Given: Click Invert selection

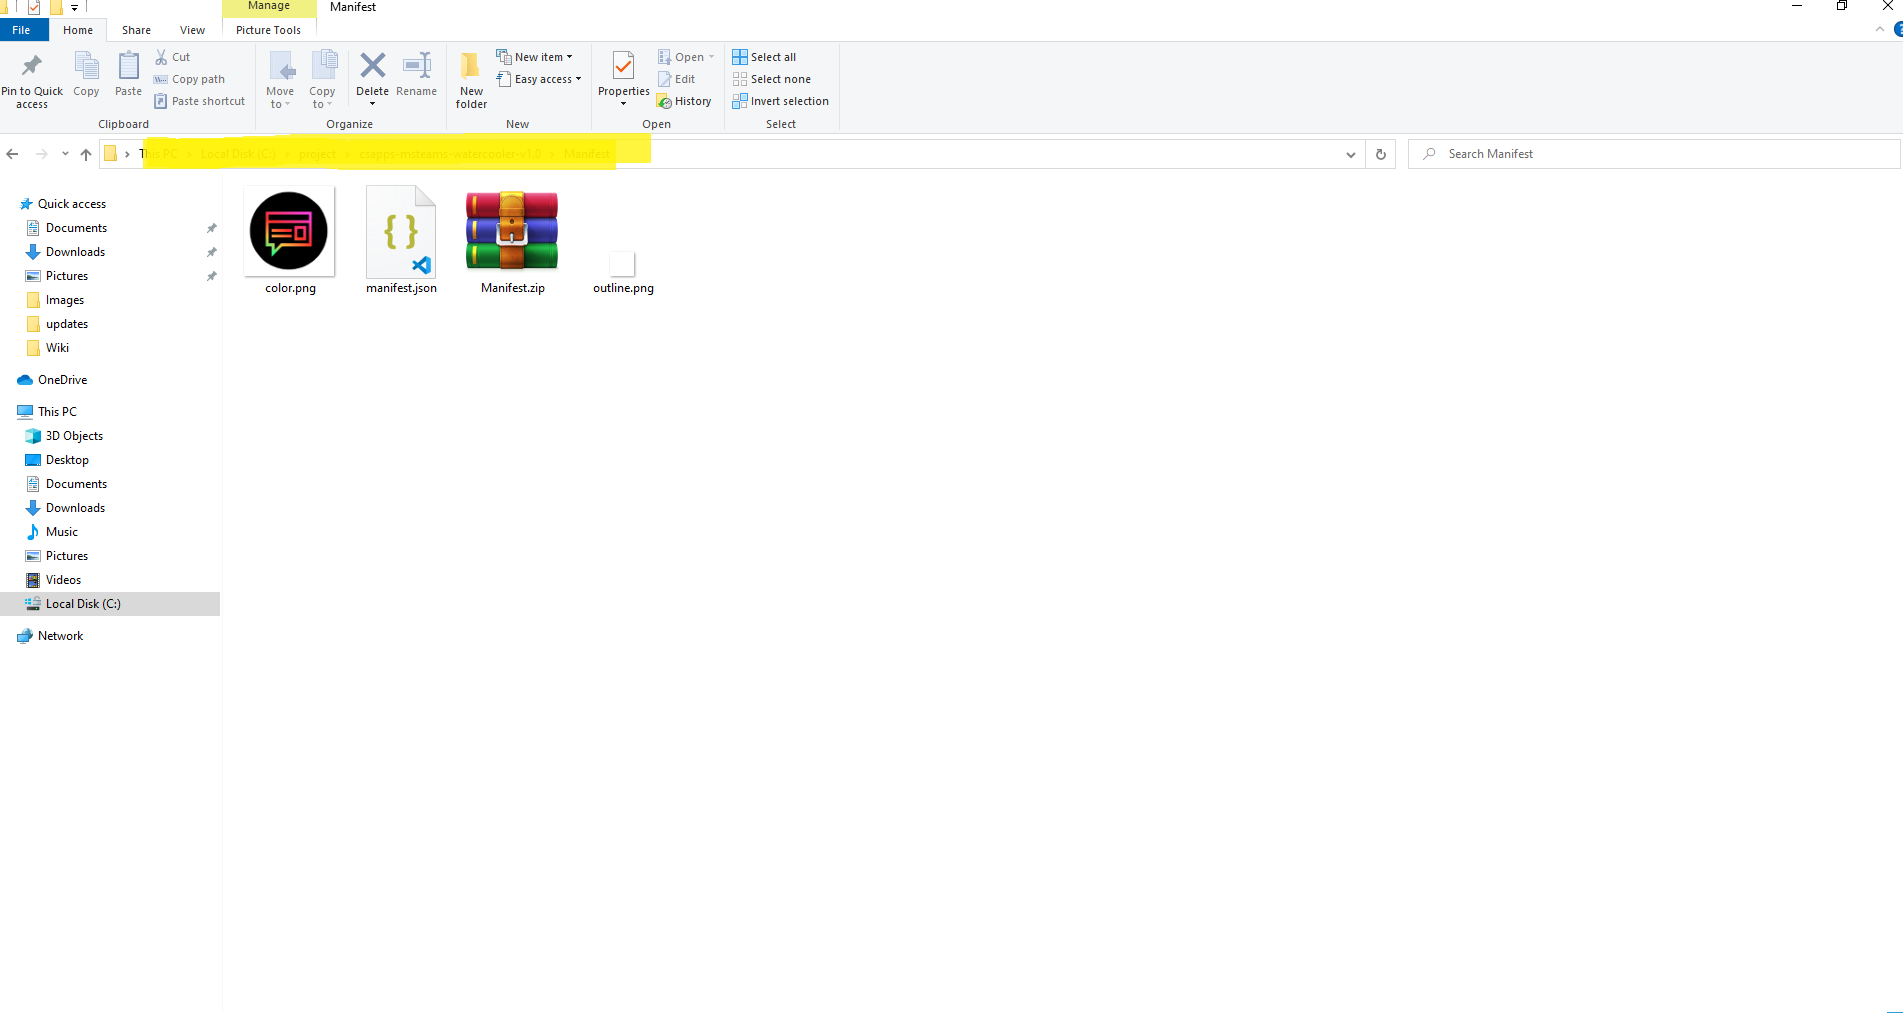Looking at the screenshot, I should click(x=781, y=101).
